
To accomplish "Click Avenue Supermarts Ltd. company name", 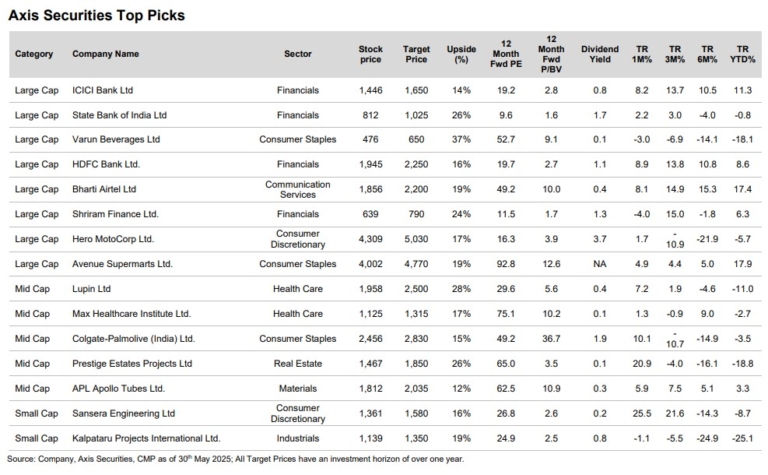I will (x=123, y=264).
